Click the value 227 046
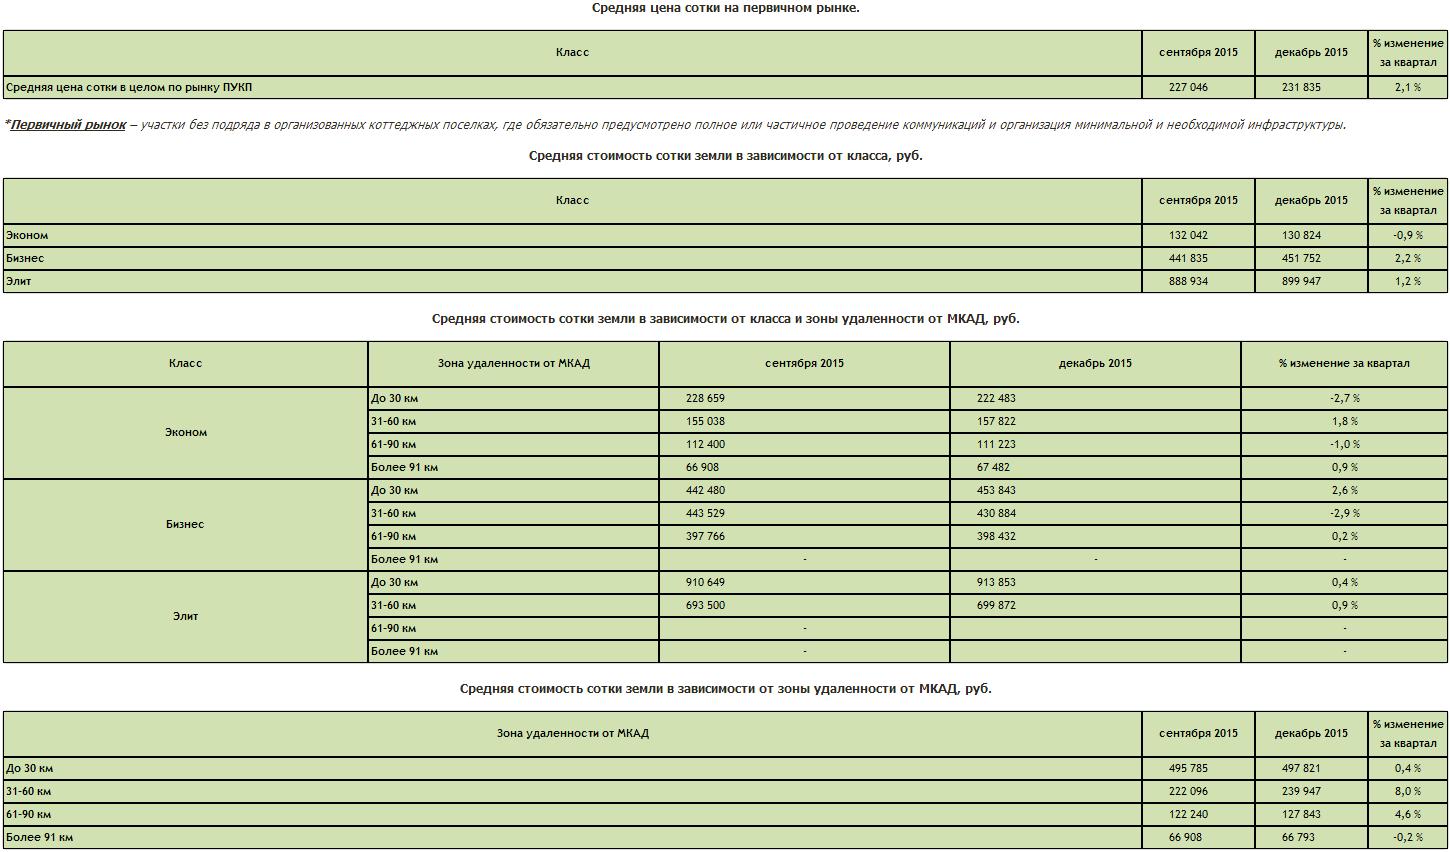This screenshot has height=852, width=1450. click(x=1188, y=87)
